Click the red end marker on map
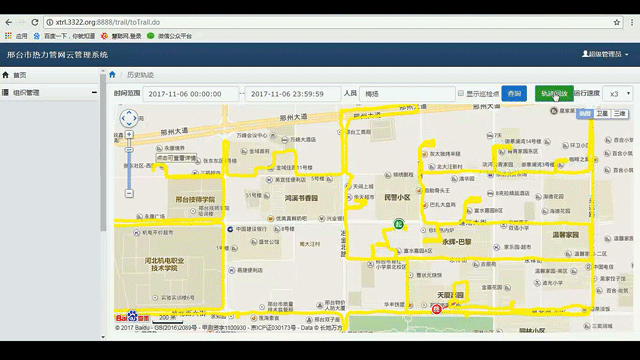Screen dimensions: 640x360 click(437, 309)
